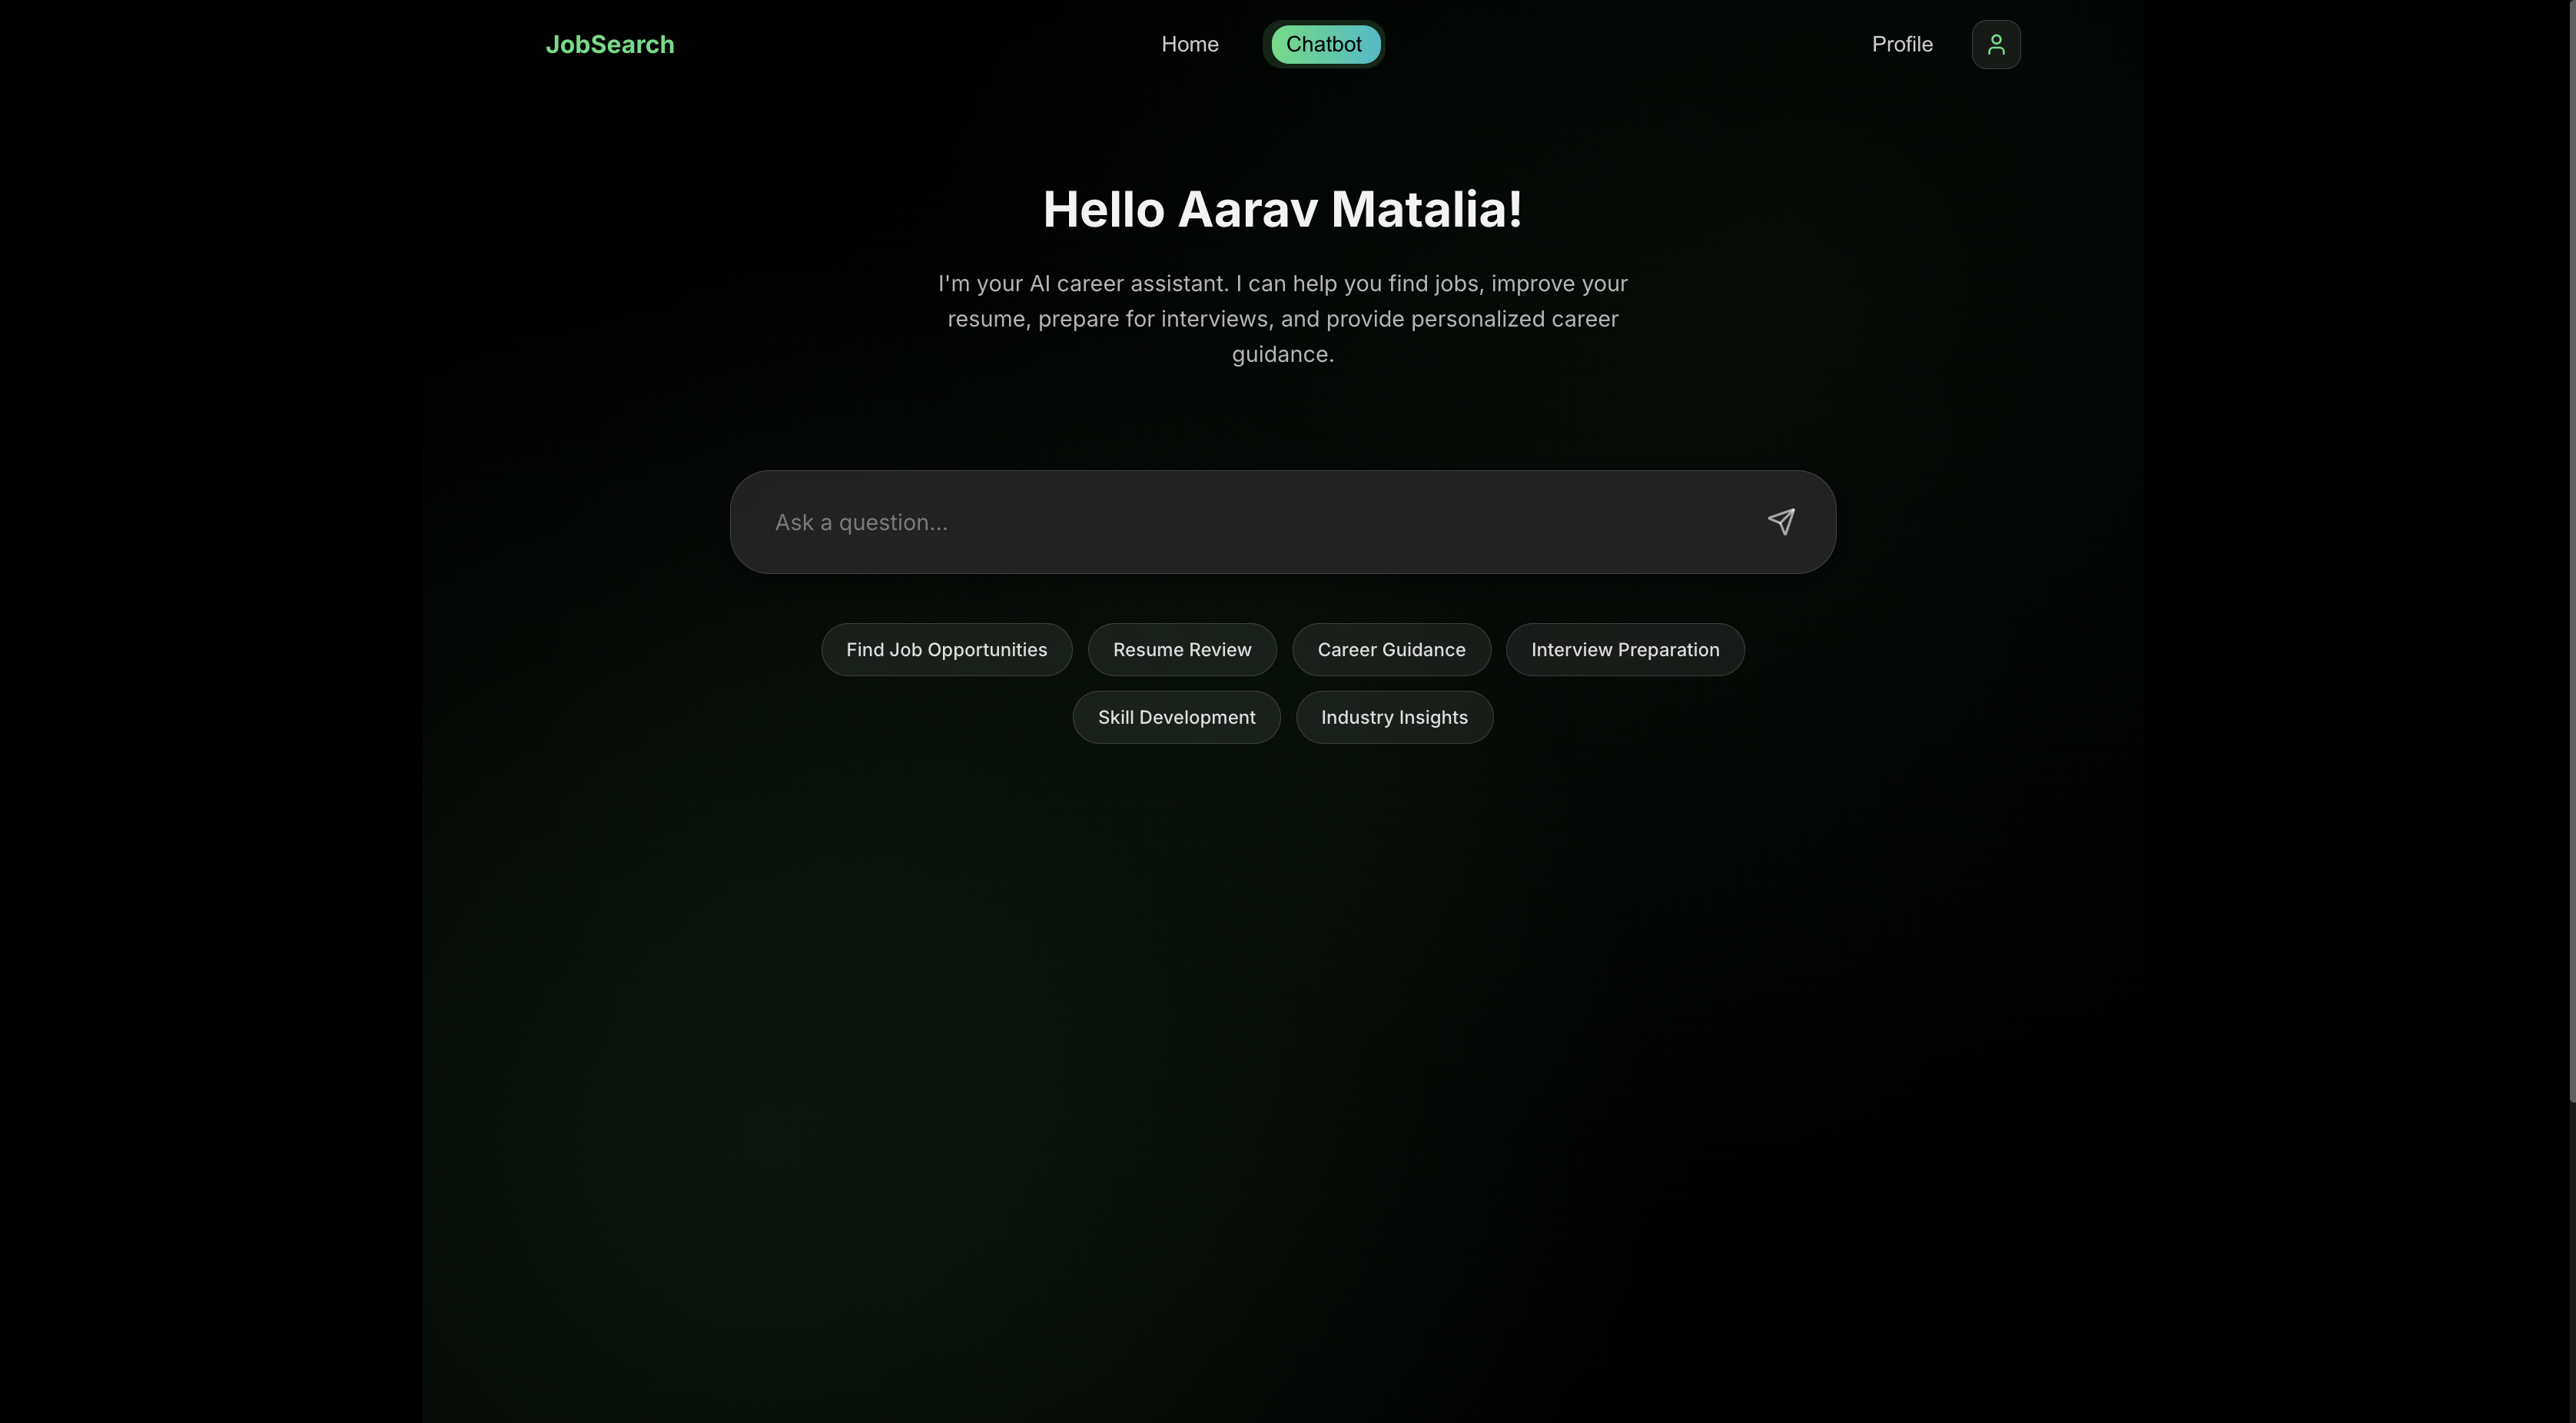Choose the Skill Development suggestion

pyautogui.click(x=1176, y=717)
